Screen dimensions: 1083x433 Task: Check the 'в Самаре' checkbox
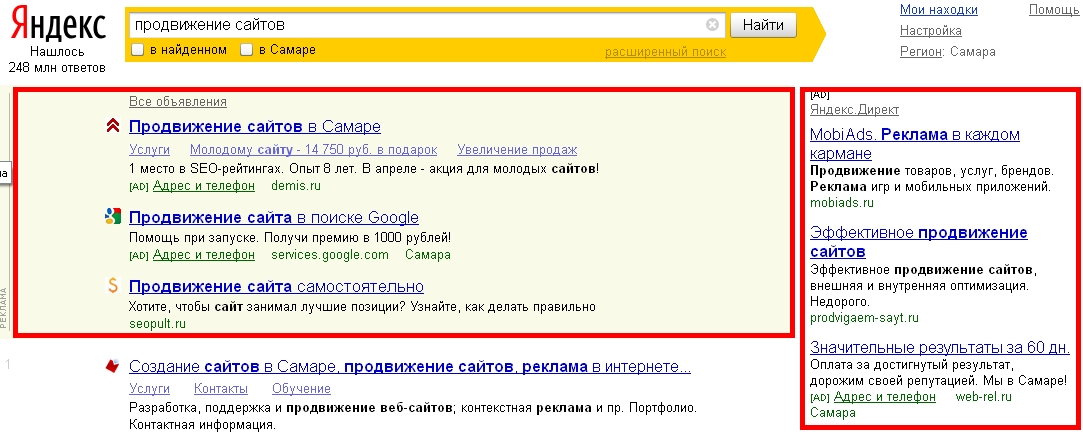tap(247, 50)
